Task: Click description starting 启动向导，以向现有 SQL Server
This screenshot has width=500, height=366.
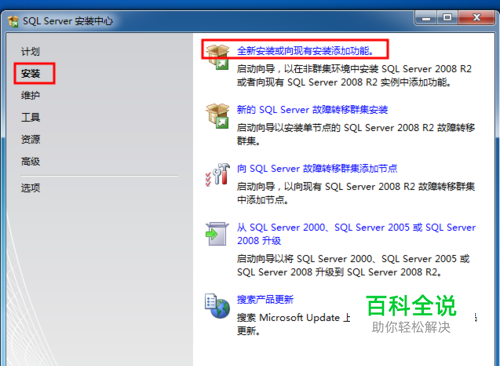Action: (x=356, y=193)
